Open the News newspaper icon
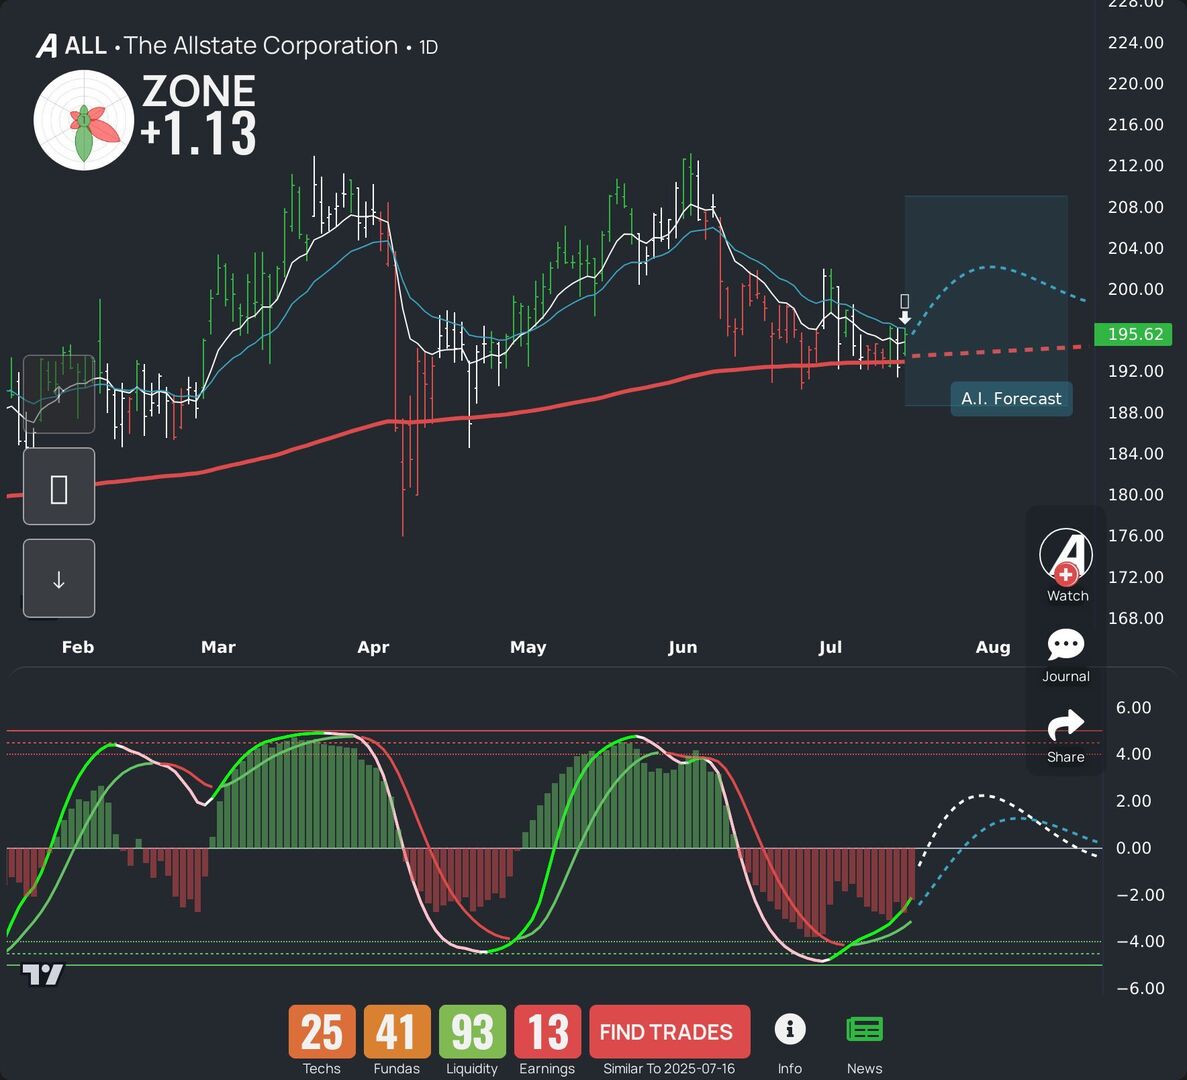The width and height of the screenshot is (1187, 1080). pos(864,1029)
